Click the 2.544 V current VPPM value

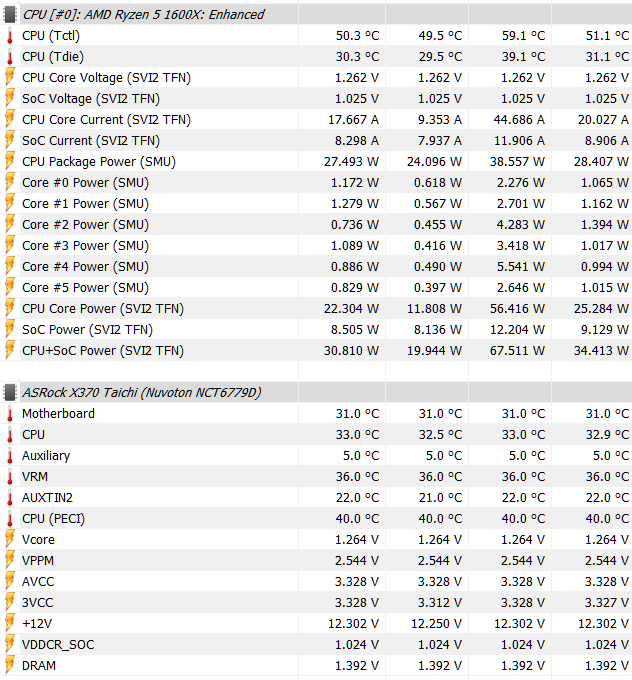[357, 561]
